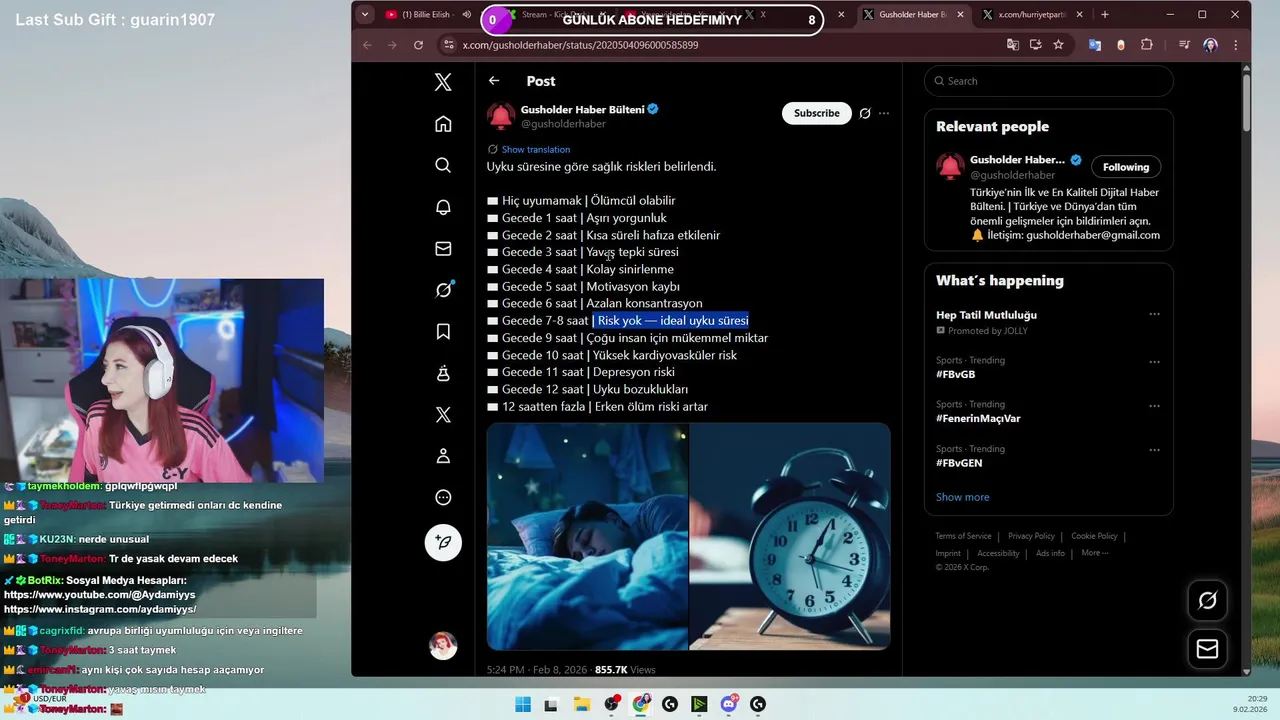
Task: Open Premium X icon above the Profile icon
Action: pos(443,414)
